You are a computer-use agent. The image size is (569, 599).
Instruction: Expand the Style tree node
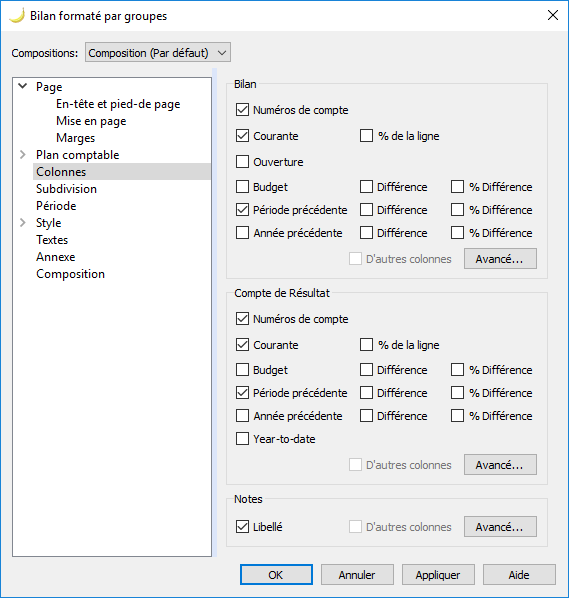click(x=23, y=222)
